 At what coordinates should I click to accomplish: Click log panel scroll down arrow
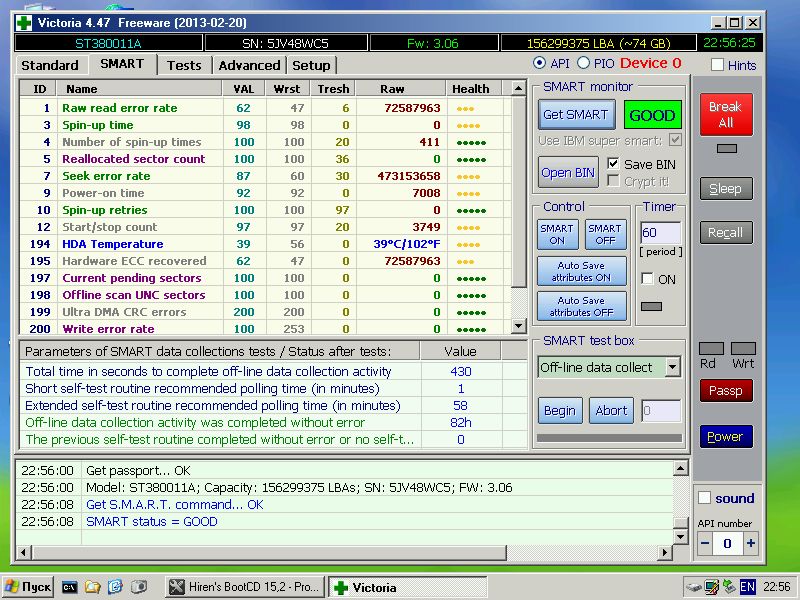tap(681, 536)
